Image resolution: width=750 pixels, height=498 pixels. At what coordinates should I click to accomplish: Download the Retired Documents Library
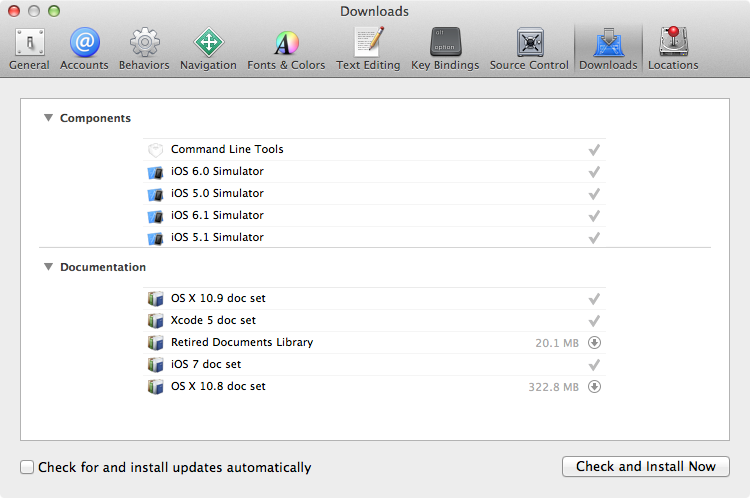[x=594, y=343]
